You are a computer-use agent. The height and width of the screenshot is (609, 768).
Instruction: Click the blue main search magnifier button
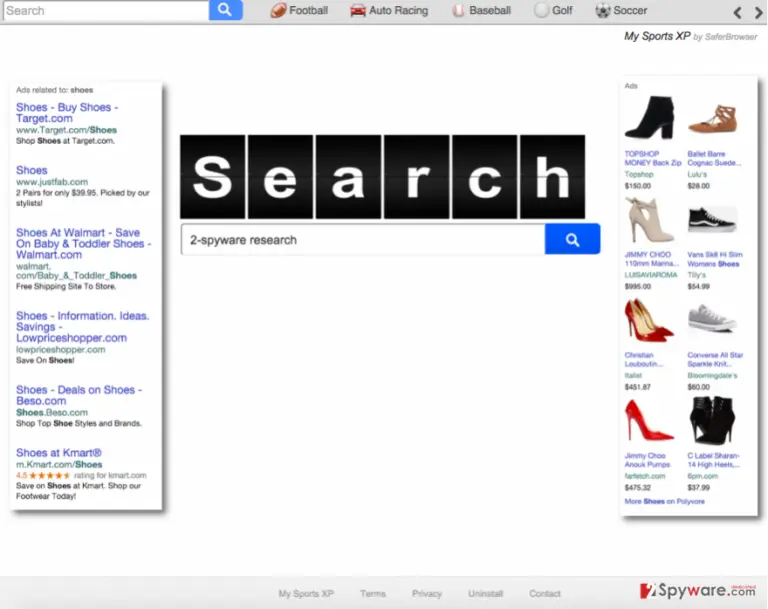pyautogui.click(x=572, y=239)
